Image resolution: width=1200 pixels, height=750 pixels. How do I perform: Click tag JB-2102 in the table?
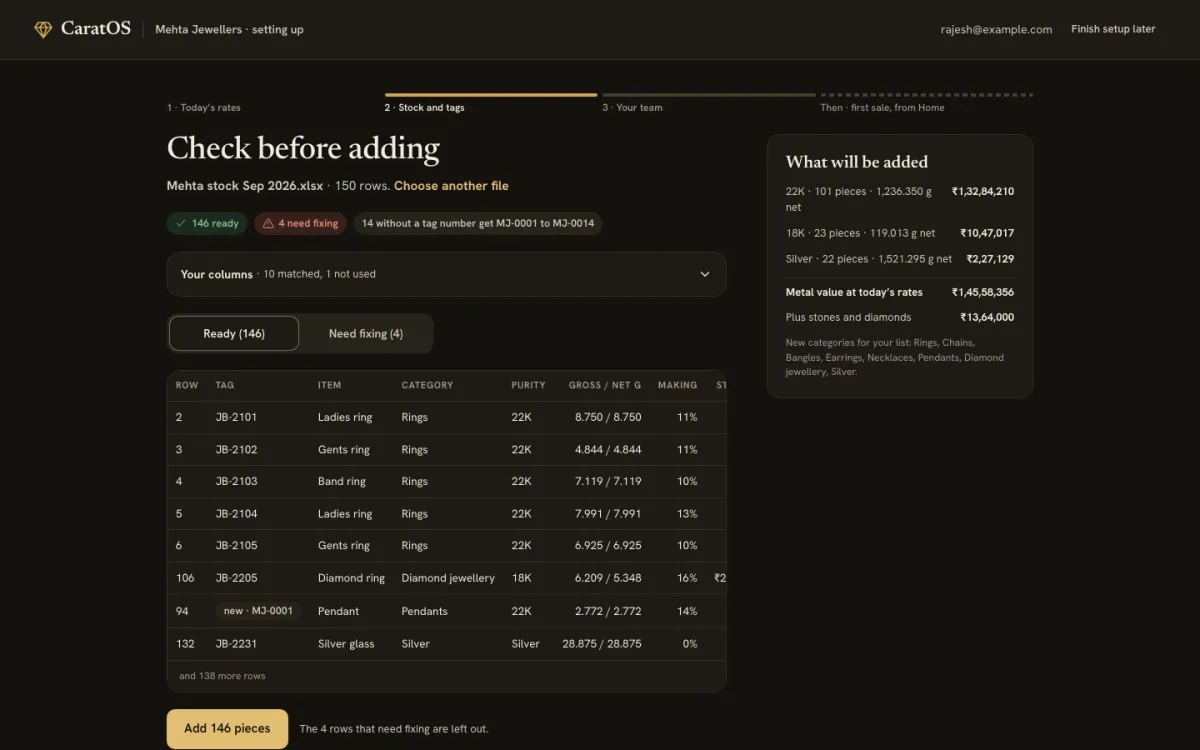pos(236,450)
